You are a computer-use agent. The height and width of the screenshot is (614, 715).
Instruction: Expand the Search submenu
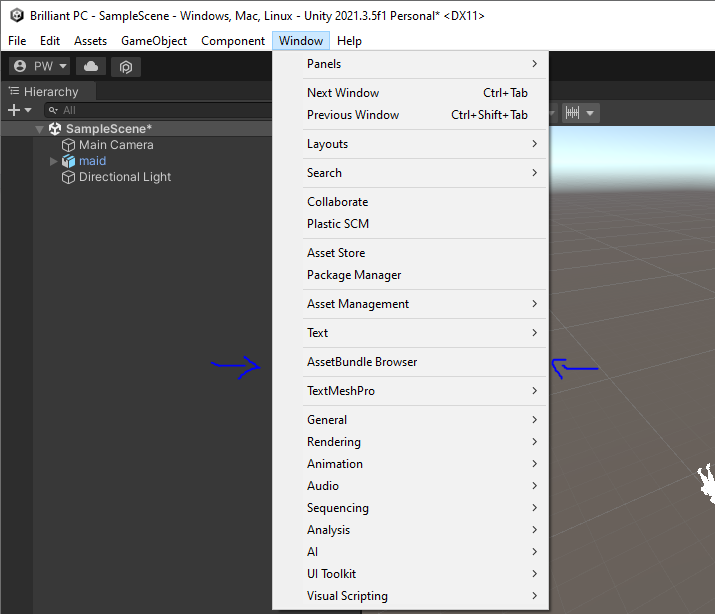410,173
